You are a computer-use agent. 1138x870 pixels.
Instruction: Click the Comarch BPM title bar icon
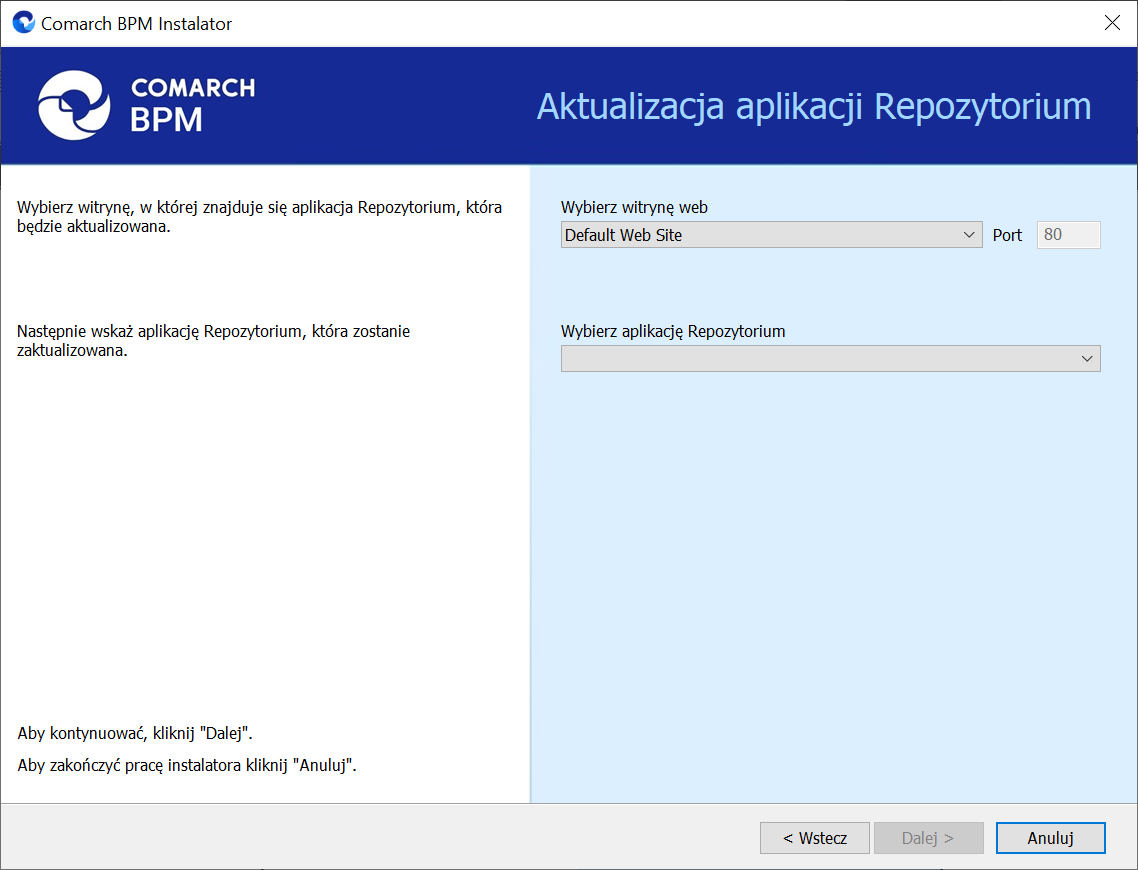pyautogui.click(x=23, y=23)
